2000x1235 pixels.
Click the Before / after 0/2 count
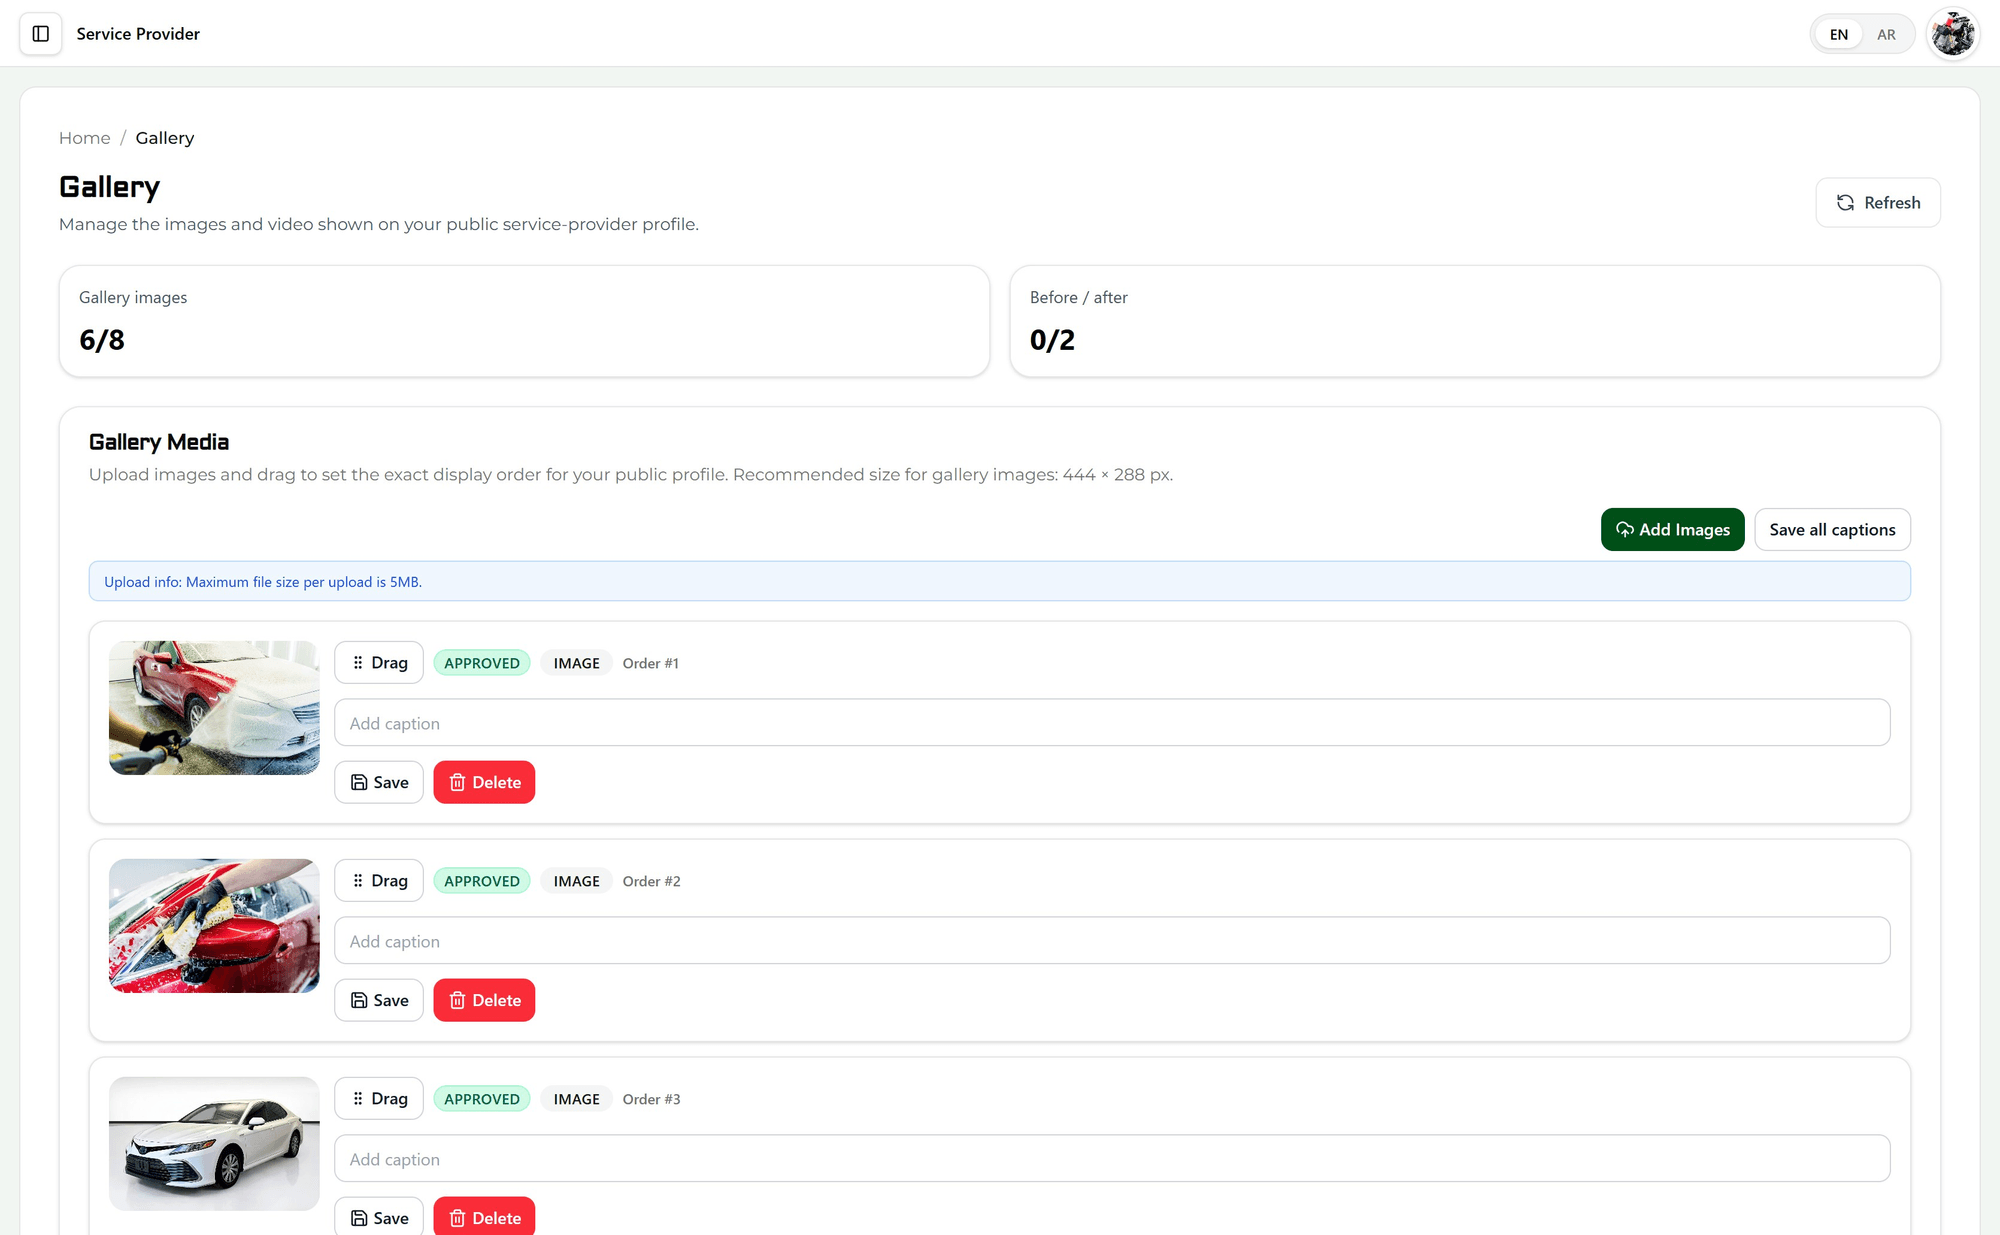[x=1053, y=340]
